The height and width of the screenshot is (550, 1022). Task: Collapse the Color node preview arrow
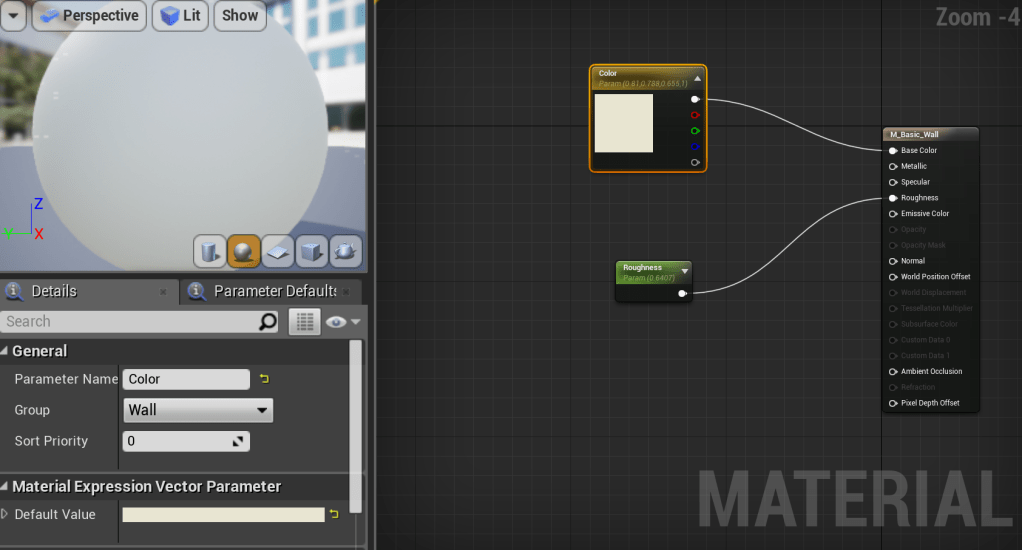[698, 78]
